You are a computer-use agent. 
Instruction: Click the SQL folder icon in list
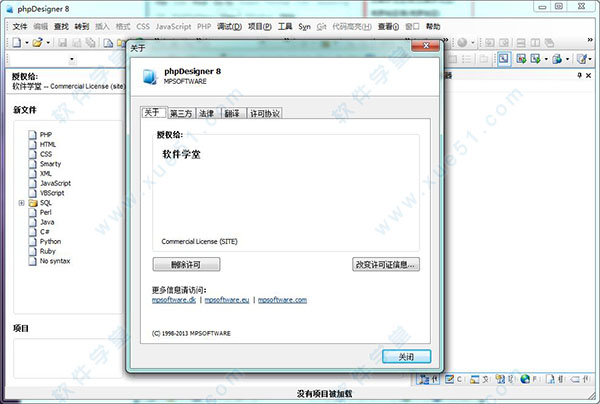pos(33,203)
